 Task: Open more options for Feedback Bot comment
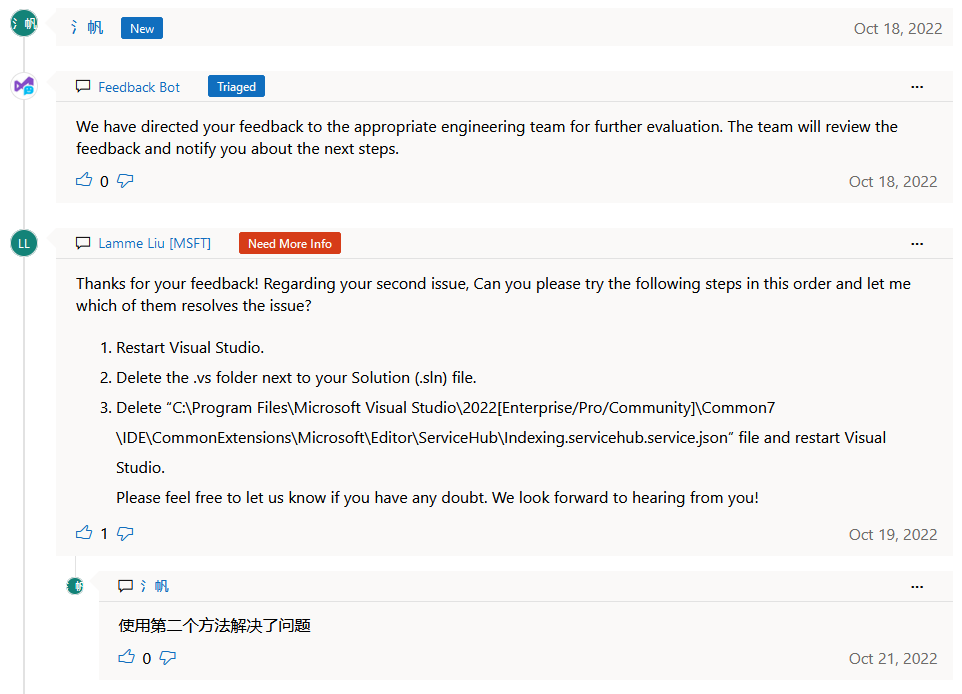[x=917, y=87]
